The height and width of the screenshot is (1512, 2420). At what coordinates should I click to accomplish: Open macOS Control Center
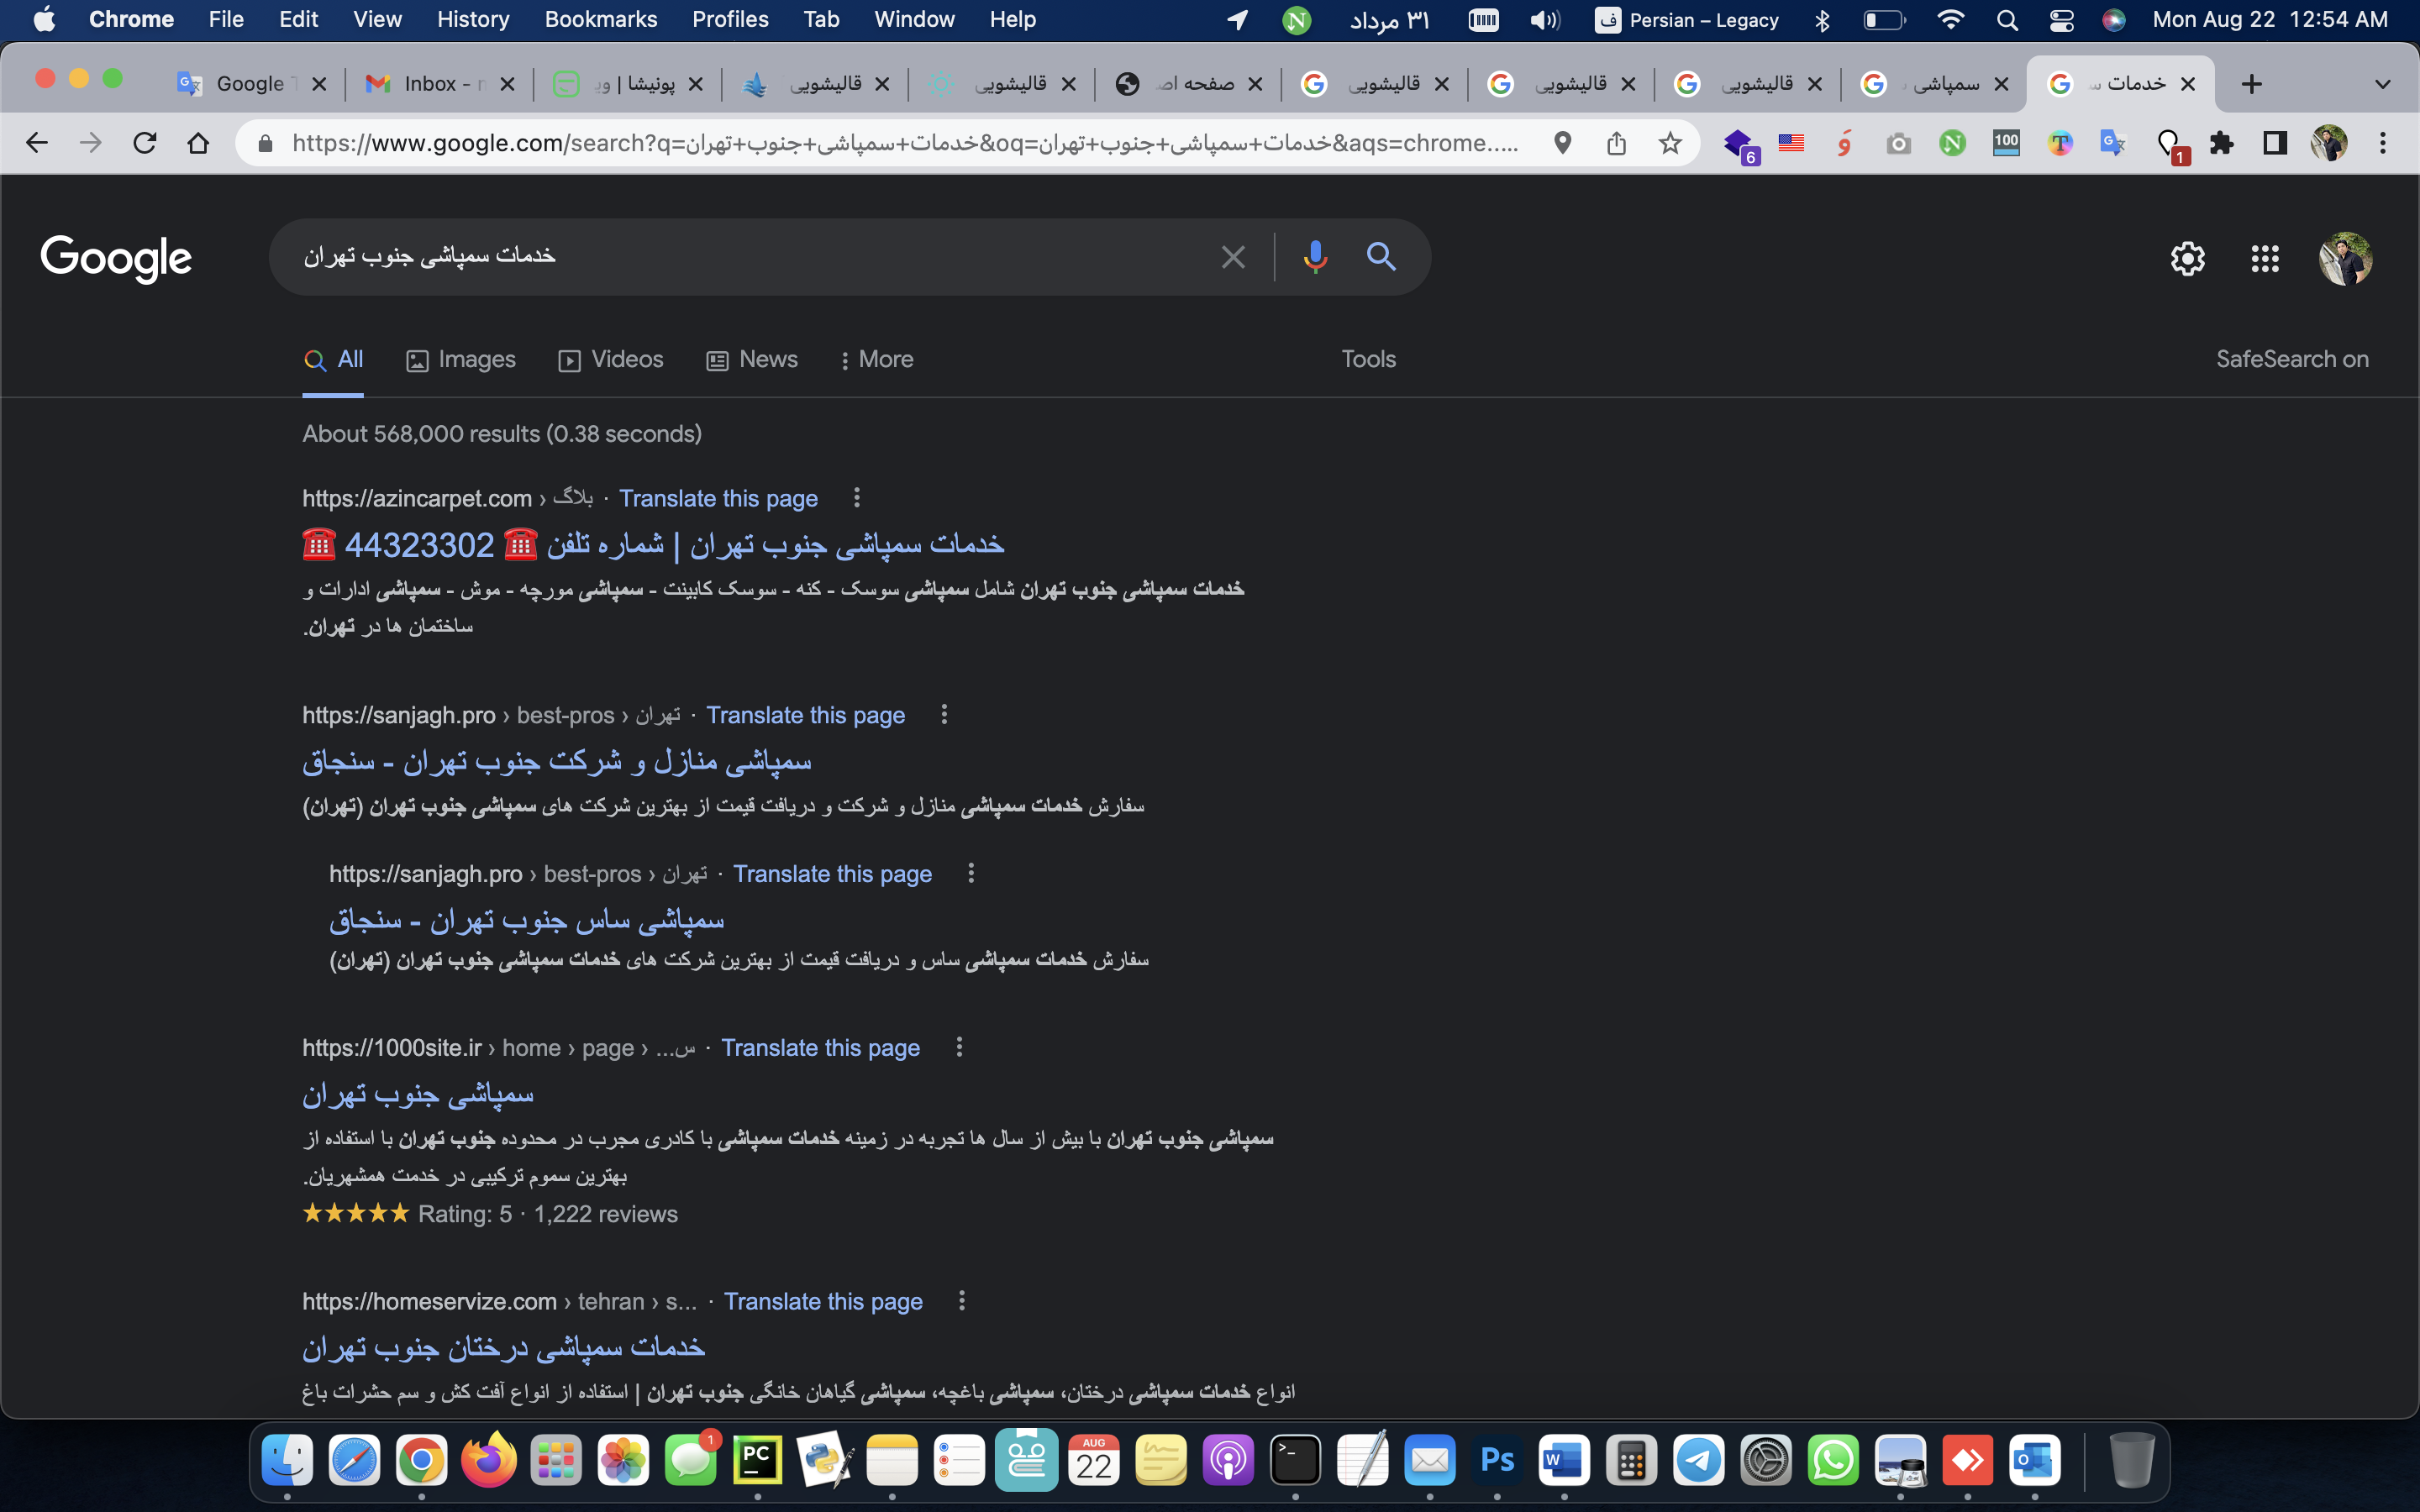[x=2060, y=20]
